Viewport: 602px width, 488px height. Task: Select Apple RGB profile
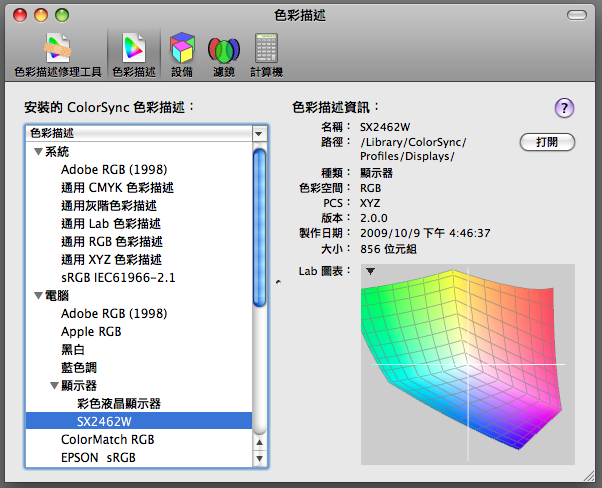pyautogui.click(x=91, y=332)
